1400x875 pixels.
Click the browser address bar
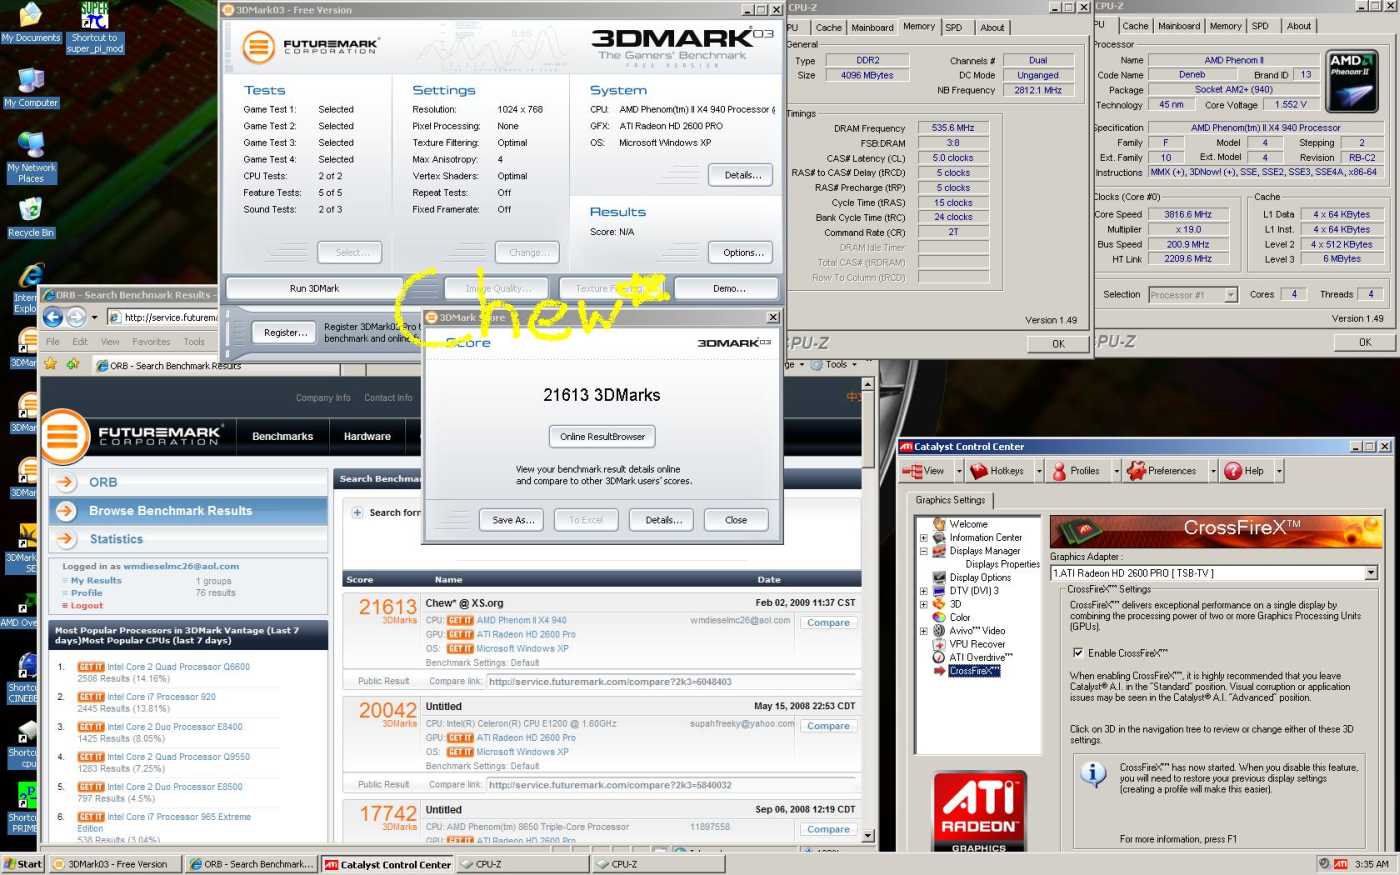tap(163, 317)
